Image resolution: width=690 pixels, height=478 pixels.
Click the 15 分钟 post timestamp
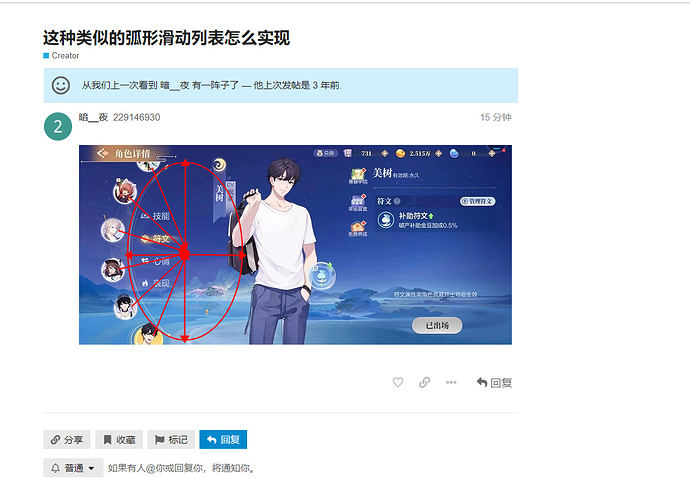(495, 117)
